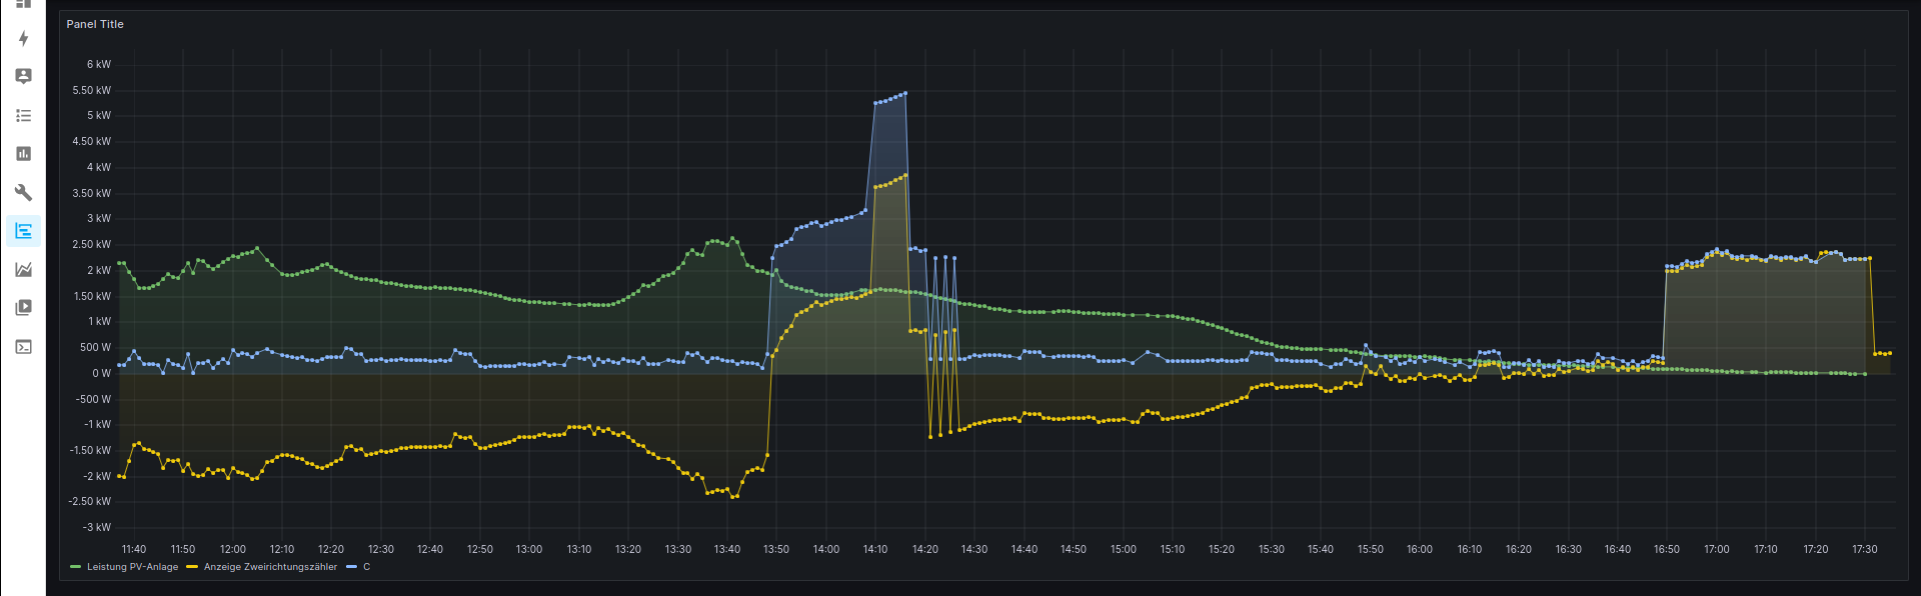The image size is (1921, 596).
Task: Open the Overview dashboard icon in sidebar
Action: pos(23,4)
